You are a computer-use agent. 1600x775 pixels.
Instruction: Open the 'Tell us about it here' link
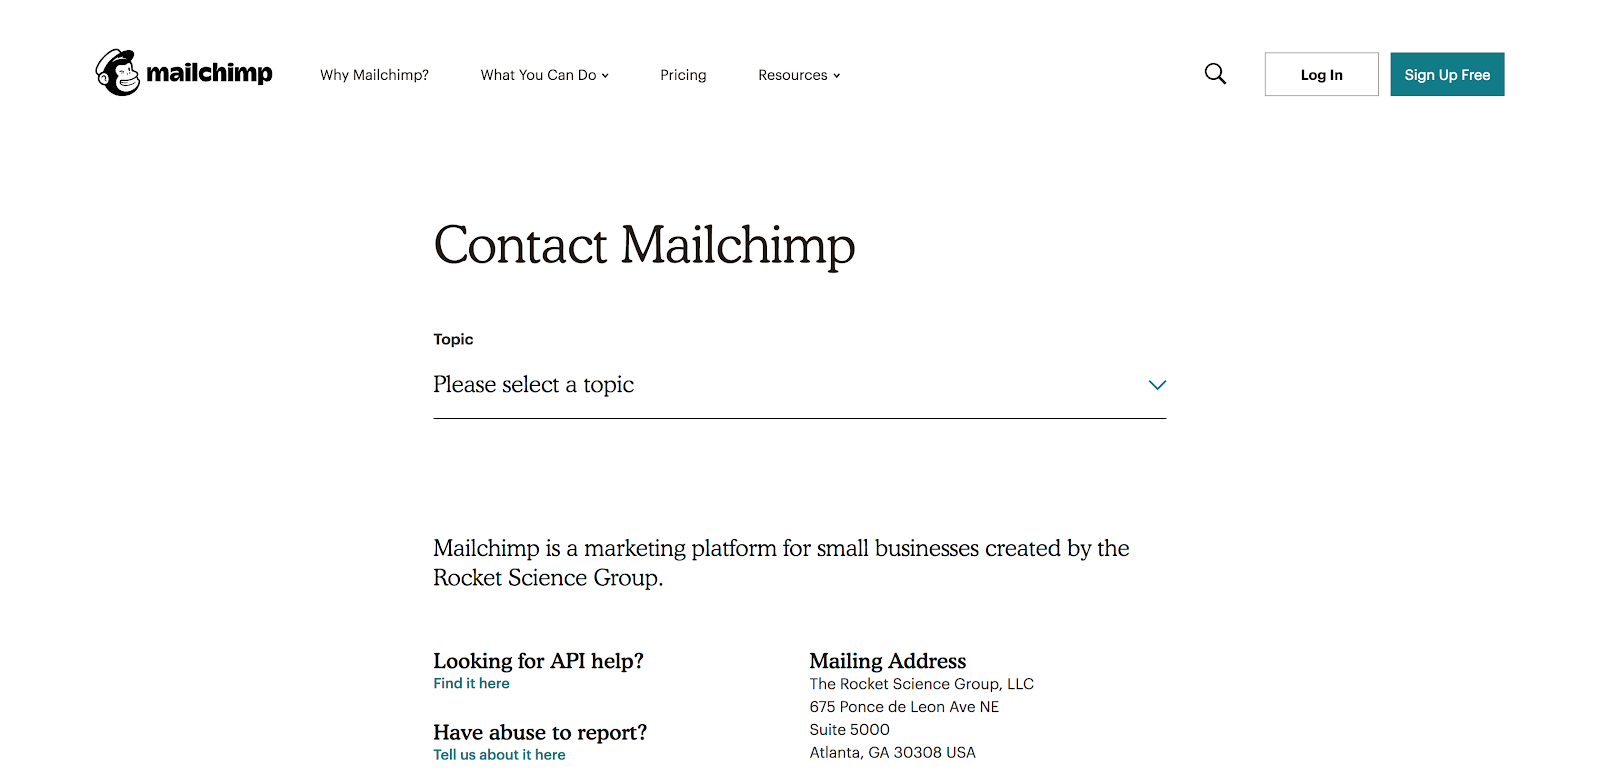(499, 754)
